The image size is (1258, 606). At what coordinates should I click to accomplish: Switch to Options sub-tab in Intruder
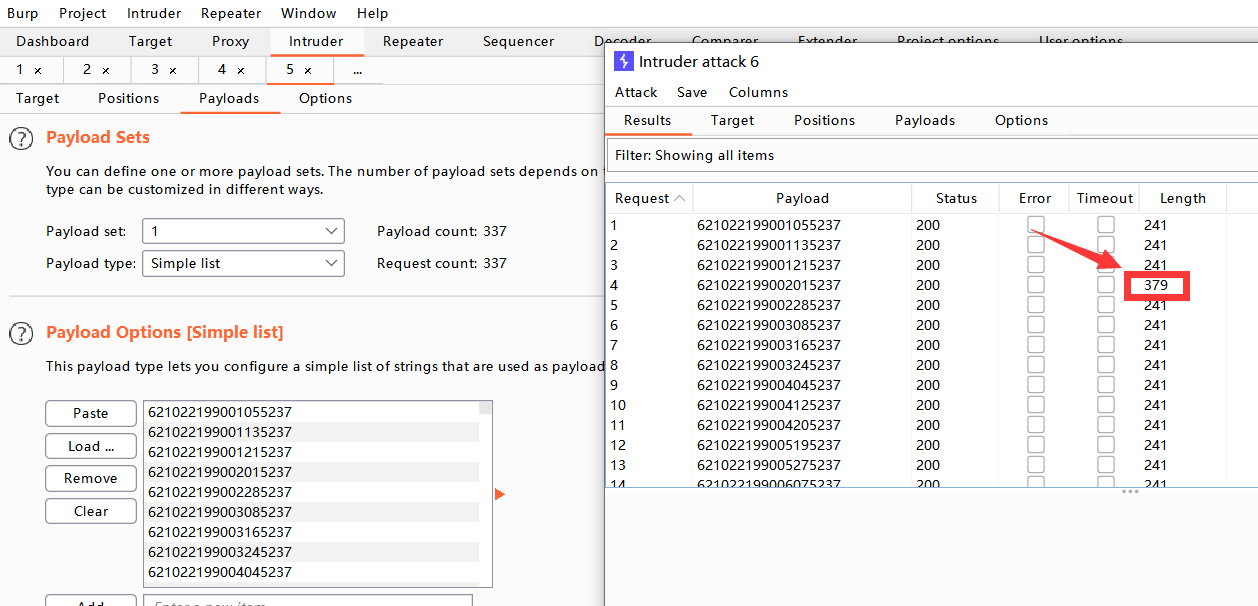pos(325,98)
